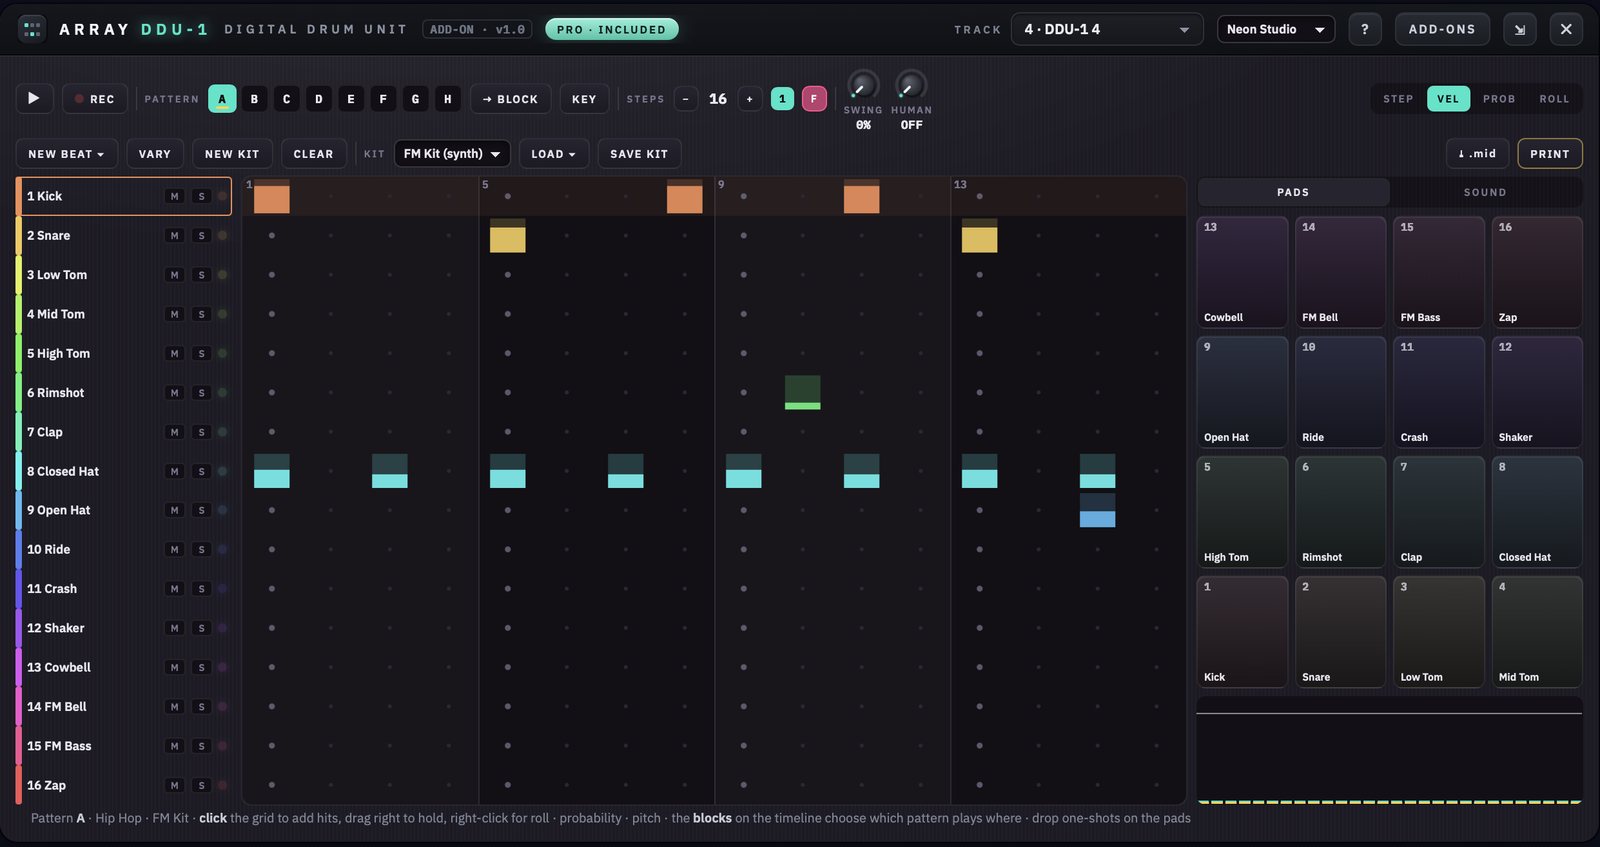
Task: Select the 16 Zap track row
Action: (124, 785)
